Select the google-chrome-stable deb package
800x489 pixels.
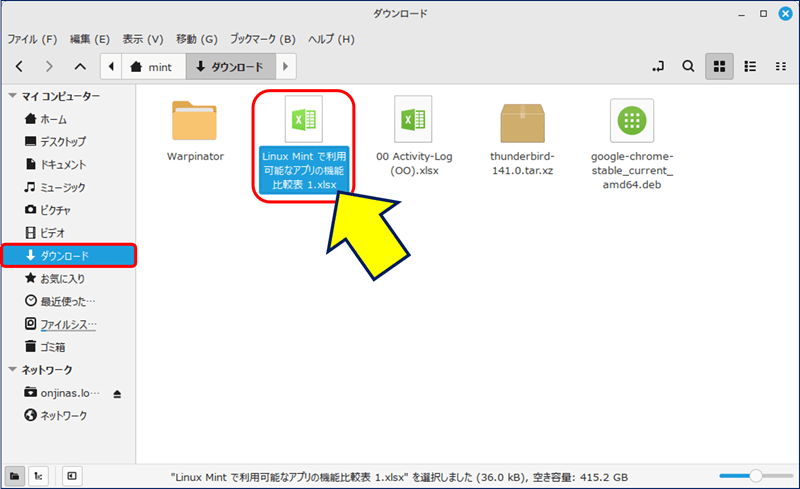click(632, 122)
